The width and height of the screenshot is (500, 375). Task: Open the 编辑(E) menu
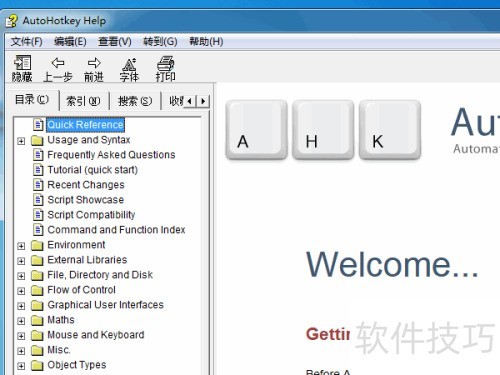pos(70,42)
